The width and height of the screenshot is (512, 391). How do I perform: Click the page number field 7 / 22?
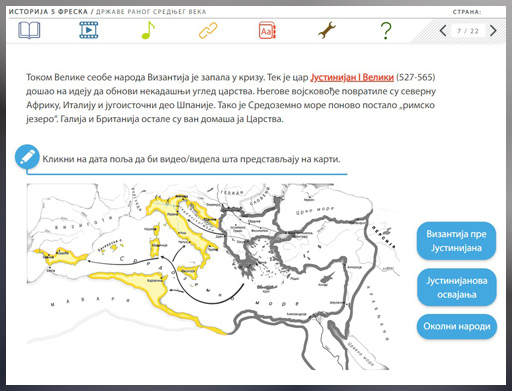pyautogui.click(x=468, y=31)
